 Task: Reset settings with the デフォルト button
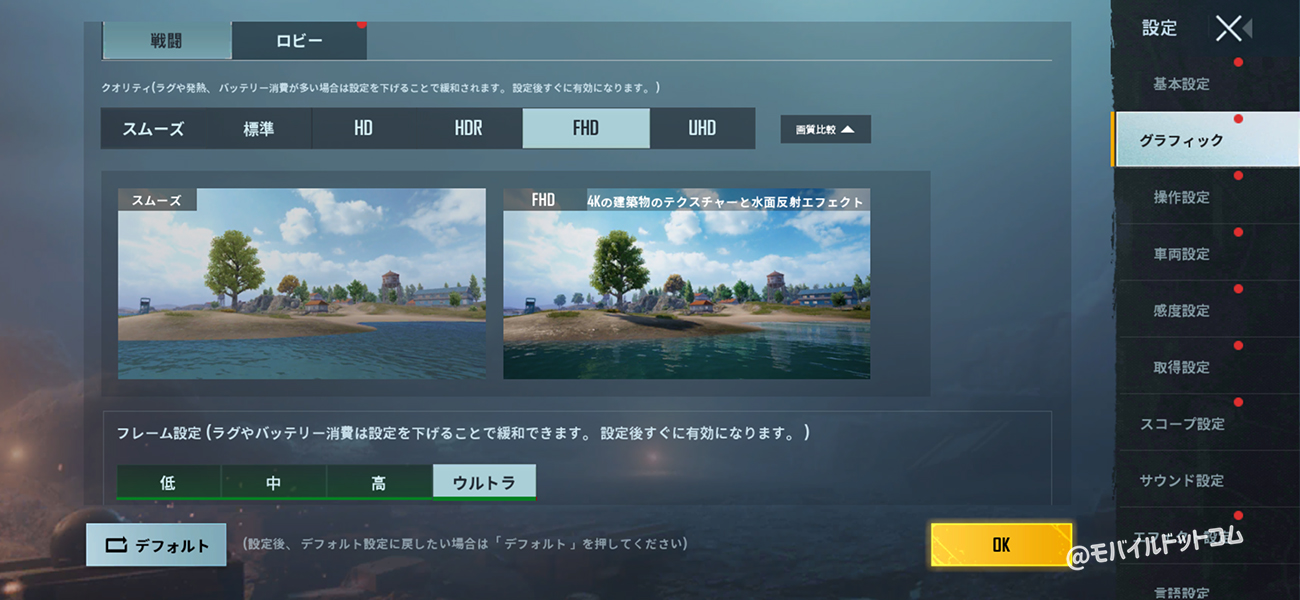tap(156, 545)
